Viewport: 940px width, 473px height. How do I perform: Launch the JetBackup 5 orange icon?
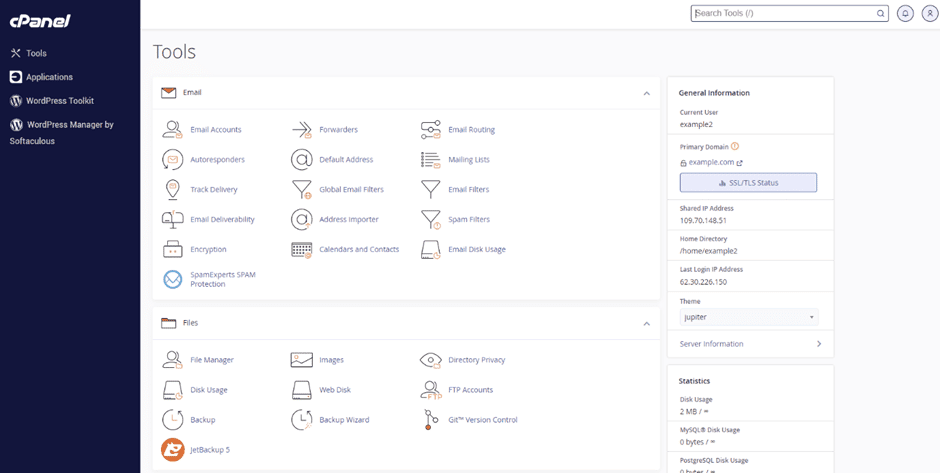coord(172,450)
